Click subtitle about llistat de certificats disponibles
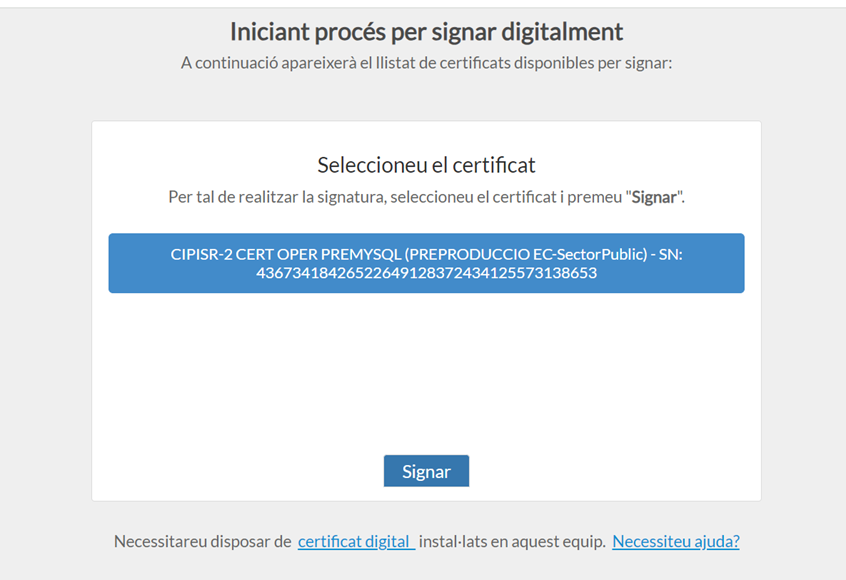Image resolution: width=846 pixels, height=580 pixels. (426, 63)
